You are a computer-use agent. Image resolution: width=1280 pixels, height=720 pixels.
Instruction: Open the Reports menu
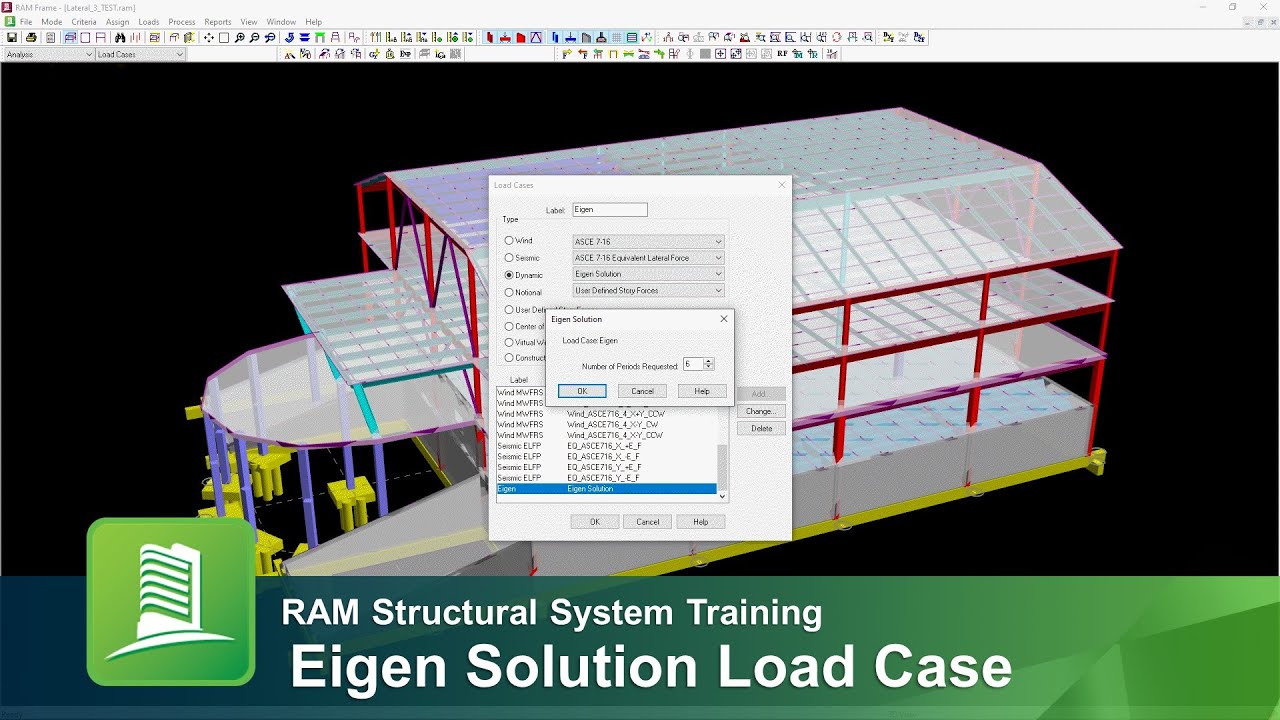pos(218,22)
